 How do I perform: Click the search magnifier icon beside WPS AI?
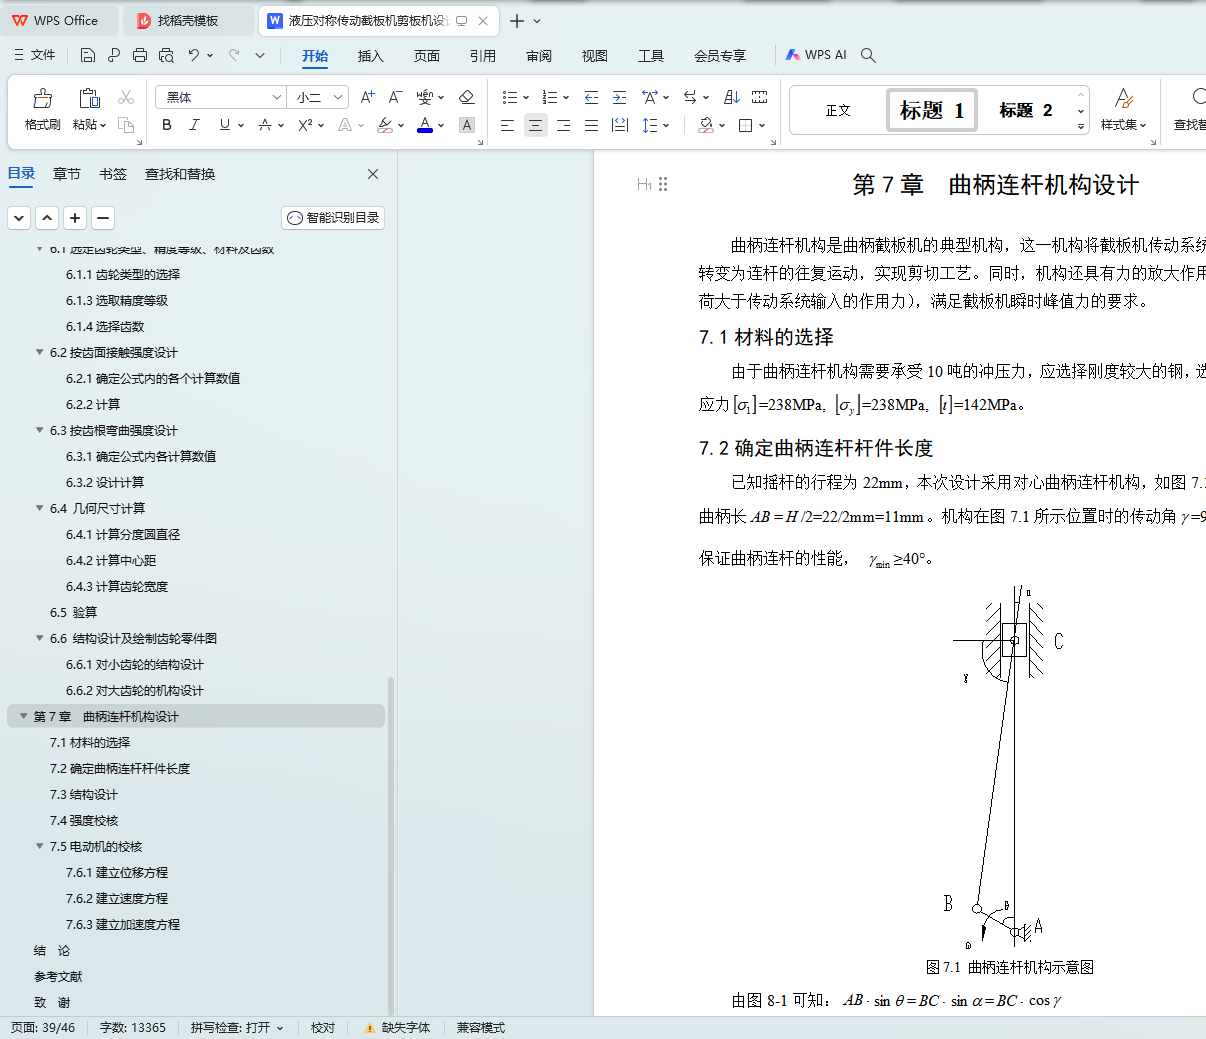pos(868,55)
